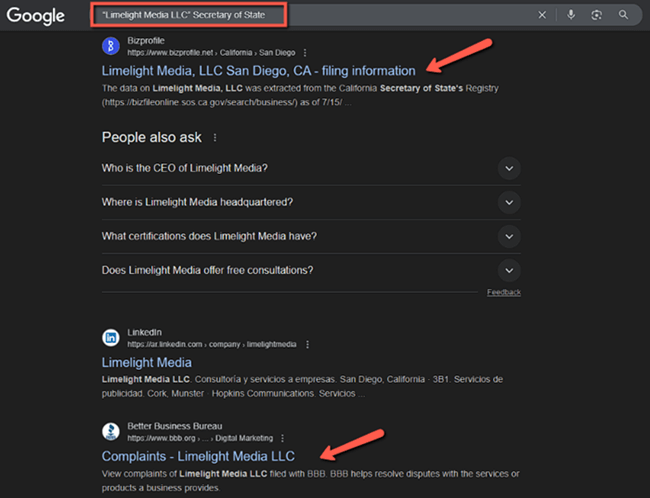Open three-dot menu beside LinkedIn URL

307,344
